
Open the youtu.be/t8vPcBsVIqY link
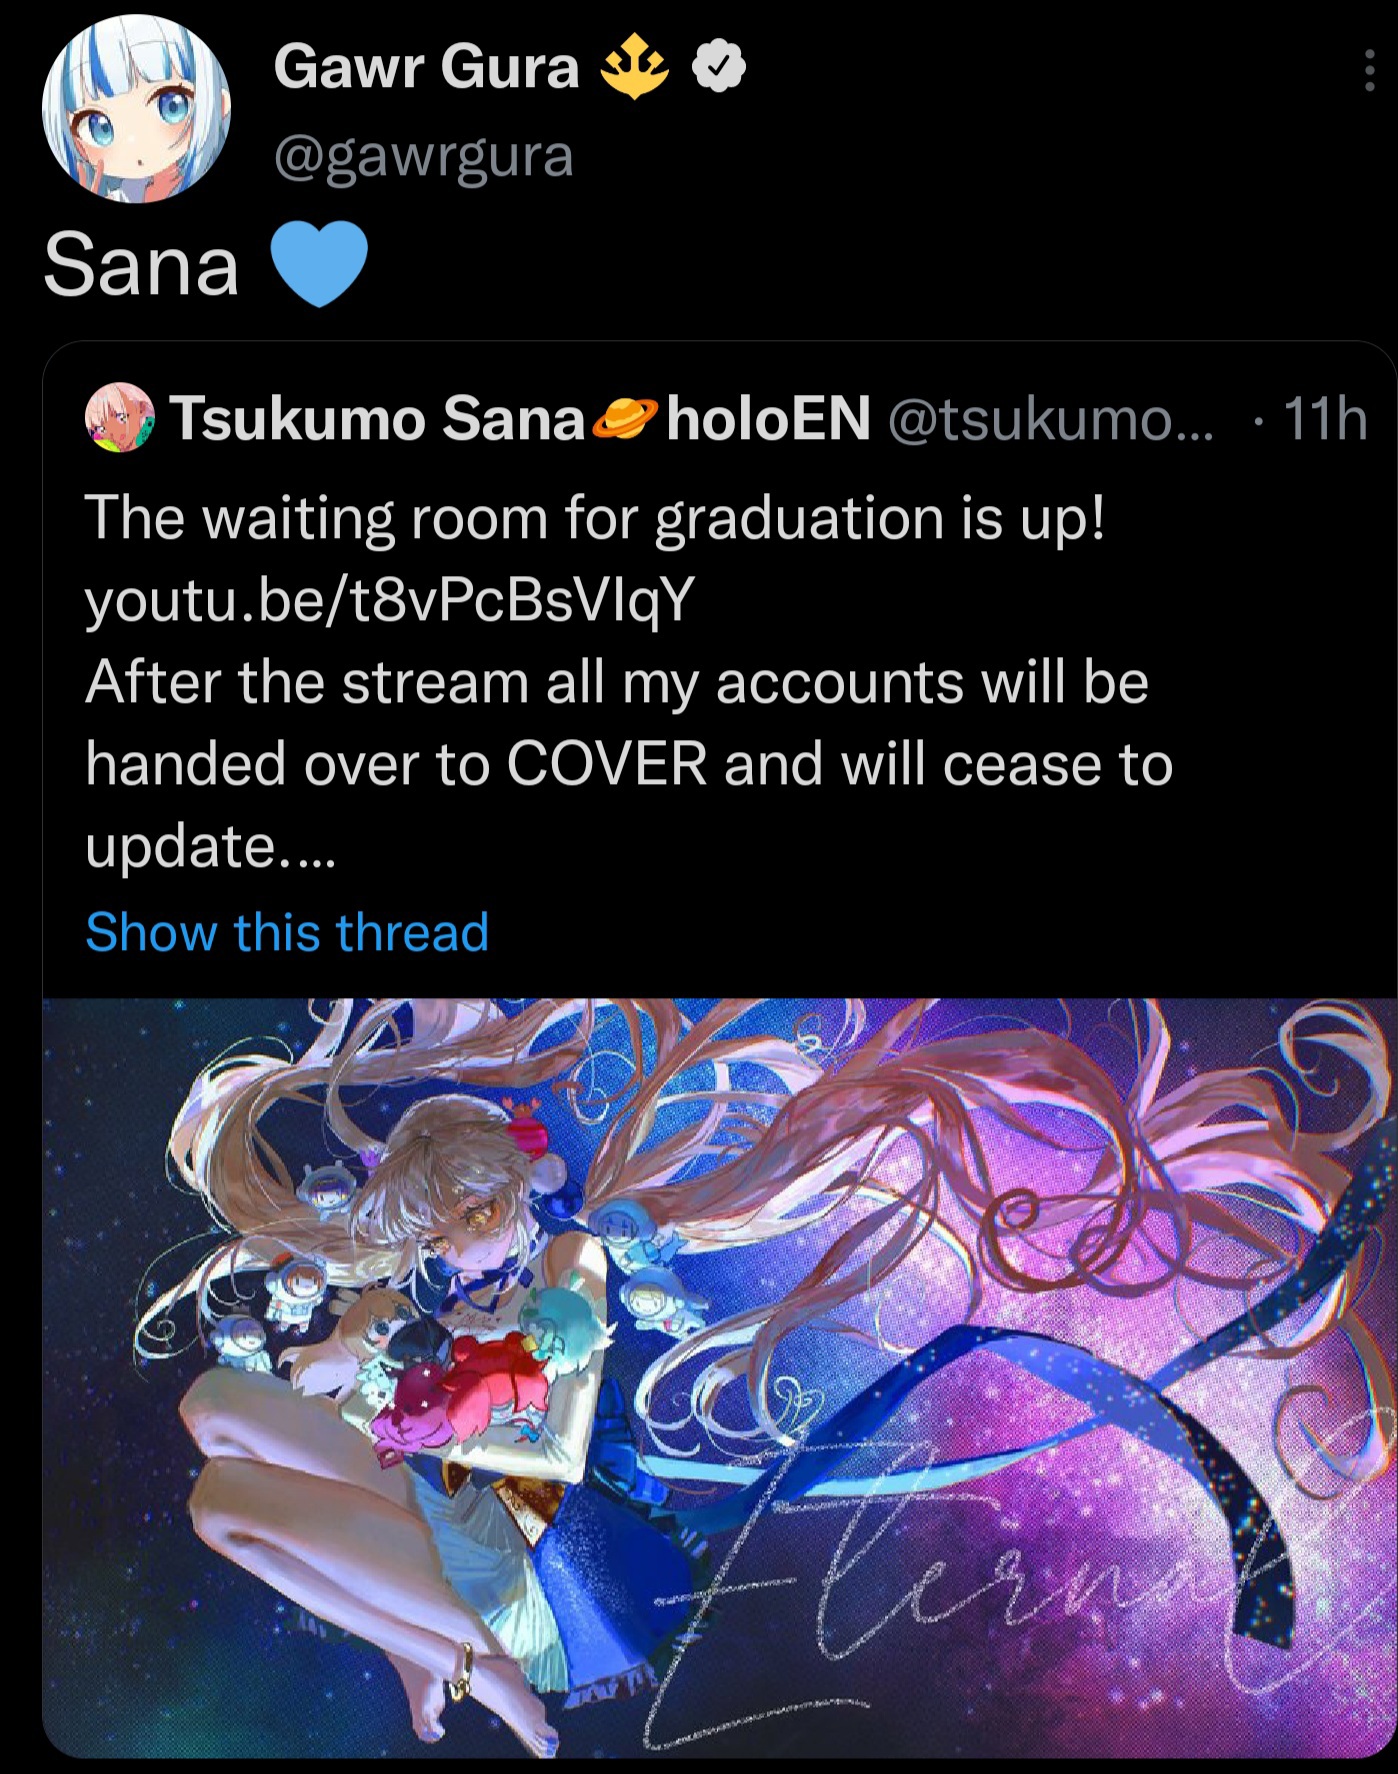coord(389,600)
